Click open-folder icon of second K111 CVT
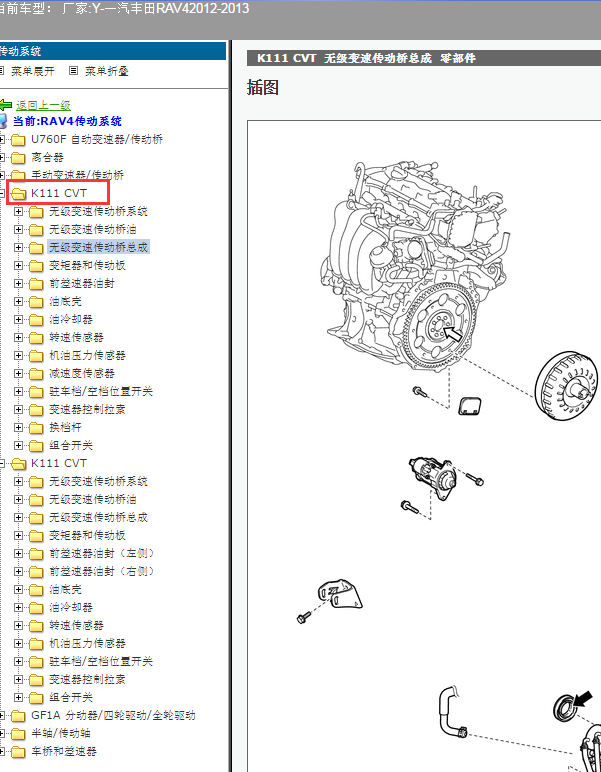 pos(18,464)
